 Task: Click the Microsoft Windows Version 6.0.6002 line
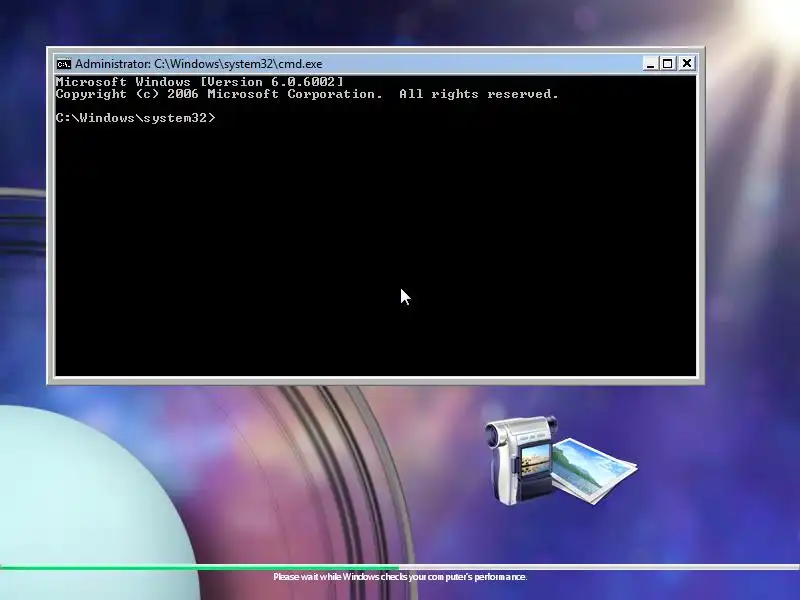199,82
